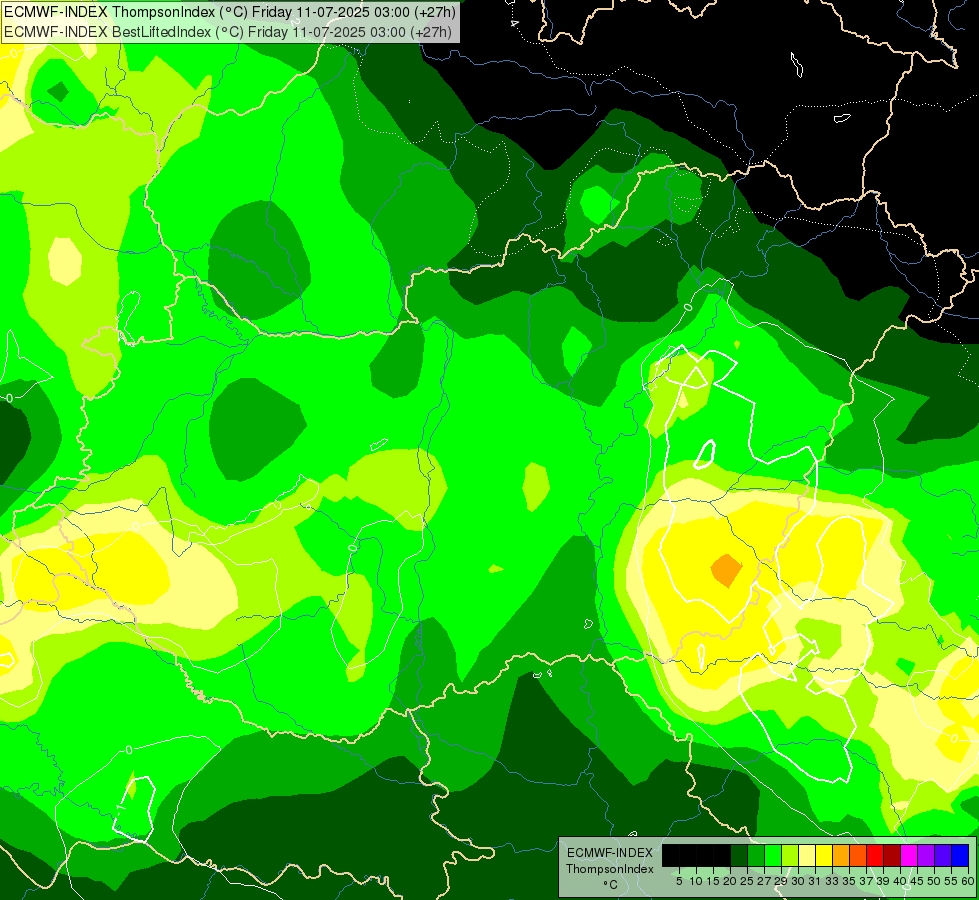
Task: Click the lime 29–30 legend swatch
Action: (790, 855)
